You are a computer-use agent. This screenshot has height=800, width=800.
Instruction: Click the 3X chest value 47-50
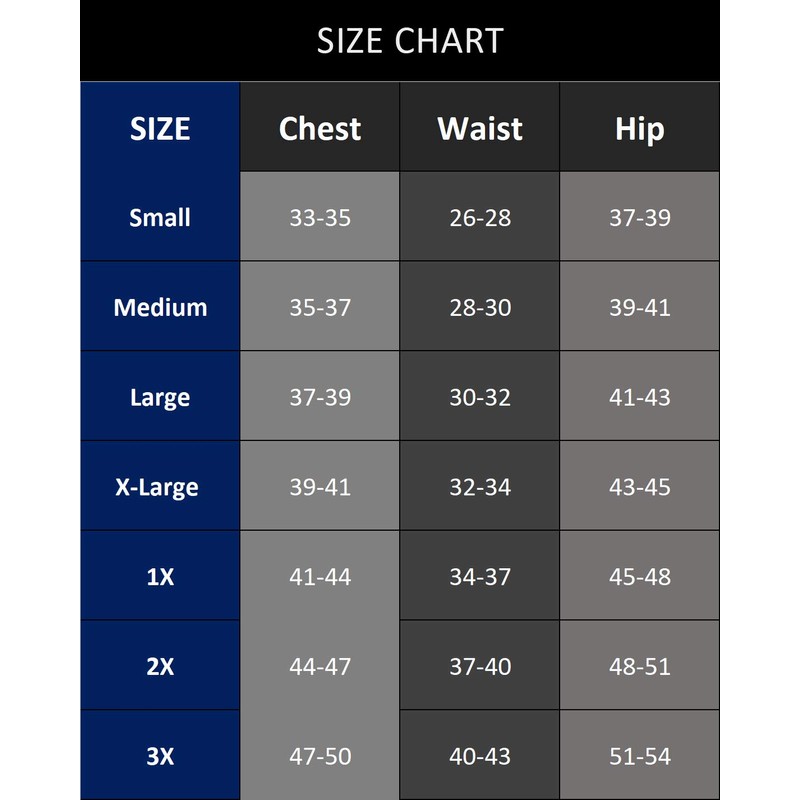tap(320, 756)
